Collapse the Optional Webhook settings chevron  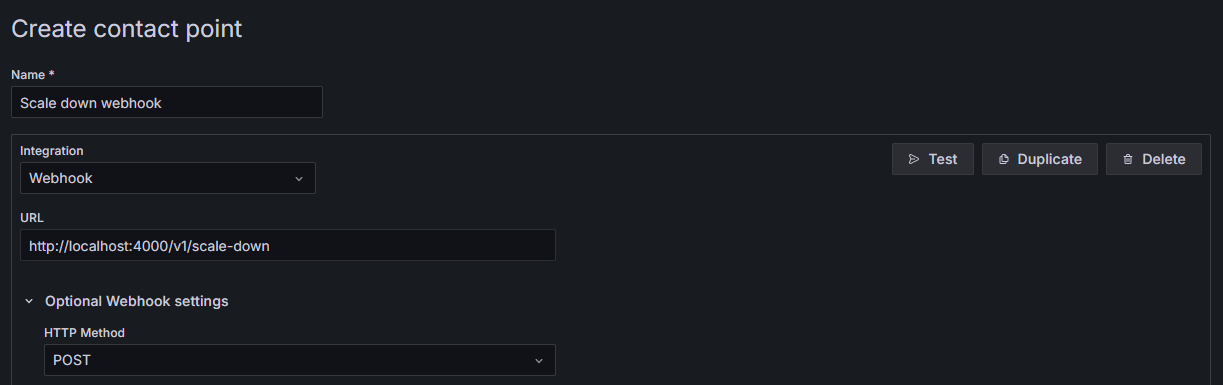coord(29,301)
